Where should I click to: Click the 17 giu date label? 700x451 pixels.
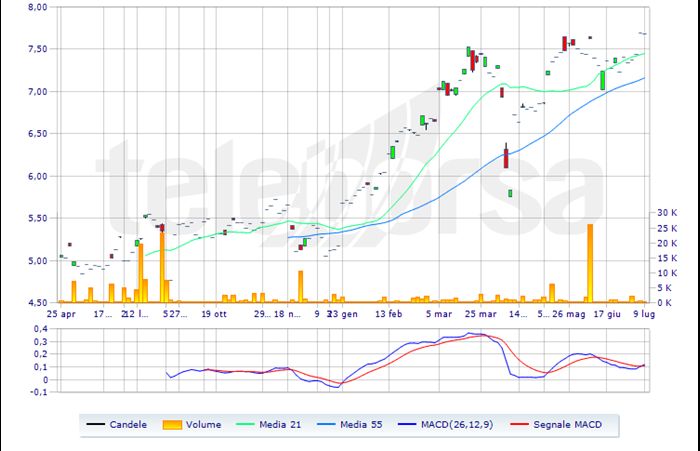click(x=607, y=314)
